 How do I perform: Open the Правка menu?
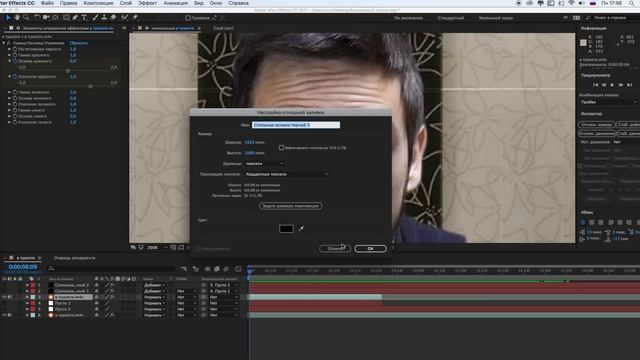point(68,3)
